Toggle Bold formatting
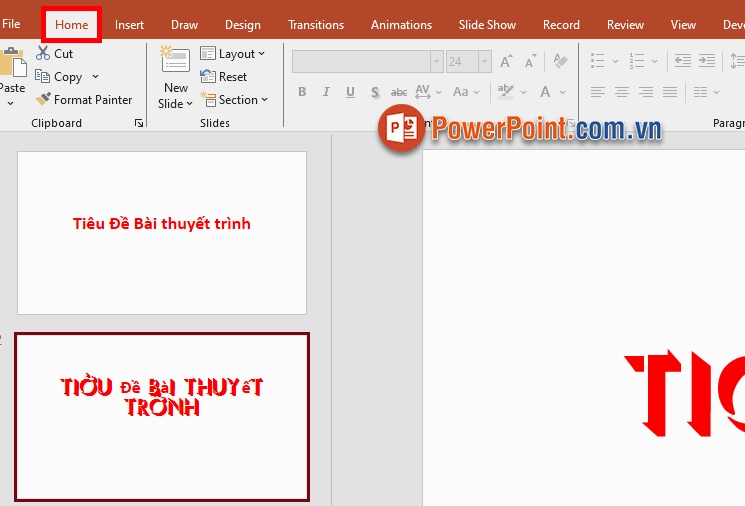 pyautogui.click(x=302, y=92)
